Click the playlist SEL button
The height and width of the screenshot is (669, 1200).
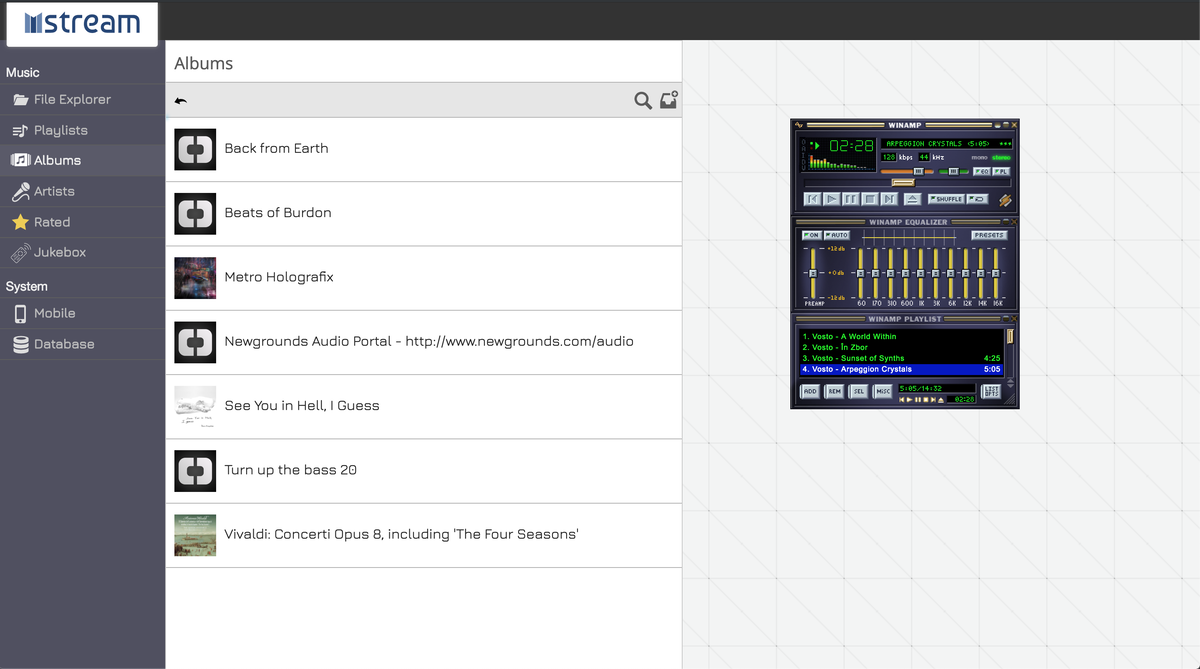(858, 391)
